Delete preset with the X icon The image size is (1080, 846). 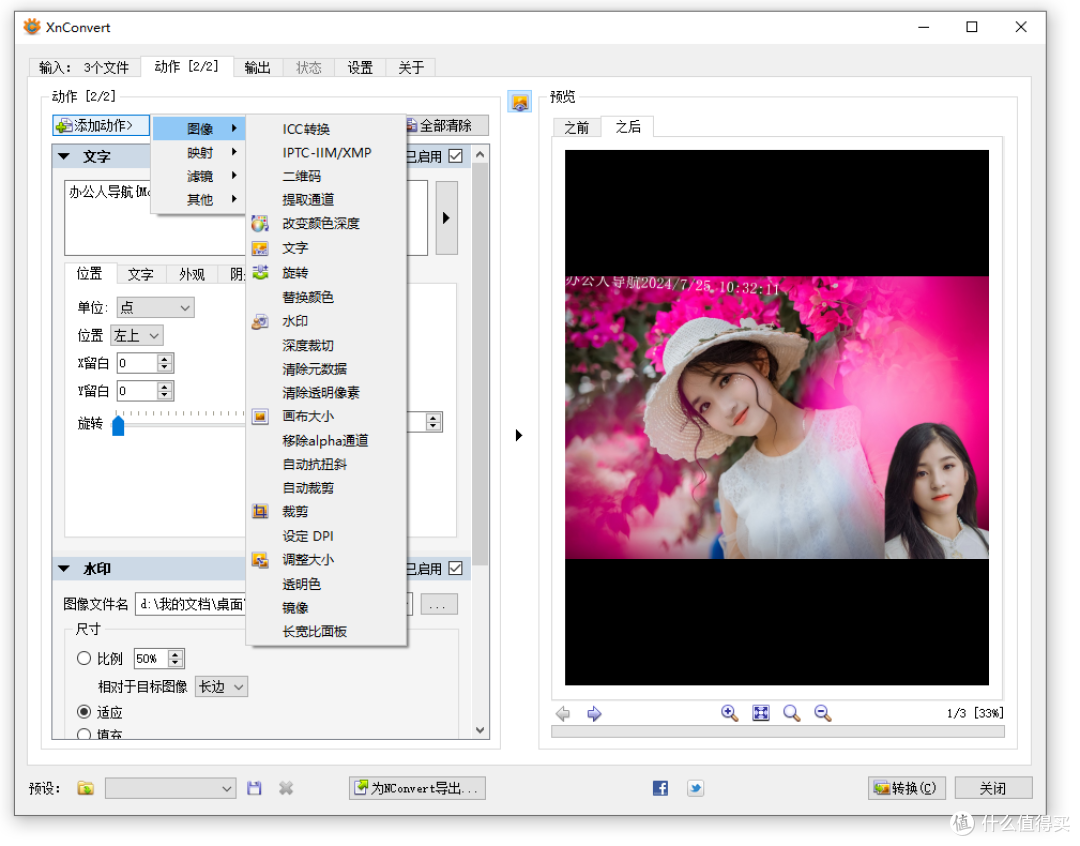(286, 788)
